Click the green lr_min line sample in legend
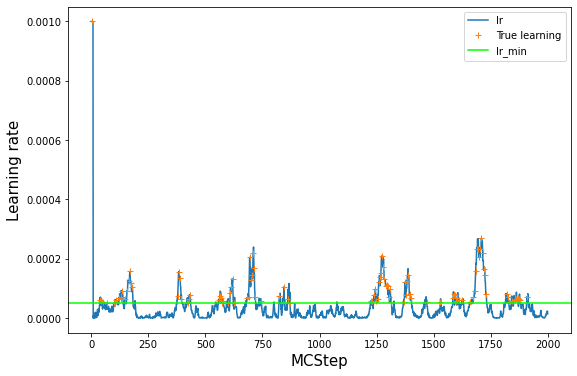This screenshot has height=376, width=577. (x=478, y=51)
